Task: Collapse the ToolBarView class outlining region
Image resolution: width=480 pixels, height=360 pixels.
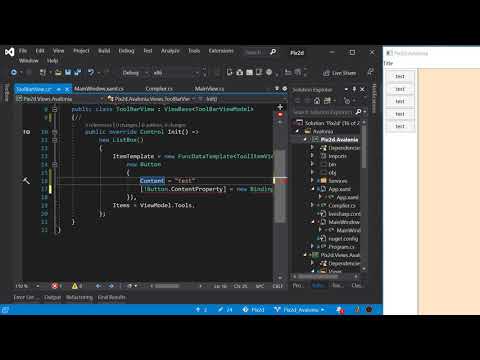Action: click(x=55, y=109)
